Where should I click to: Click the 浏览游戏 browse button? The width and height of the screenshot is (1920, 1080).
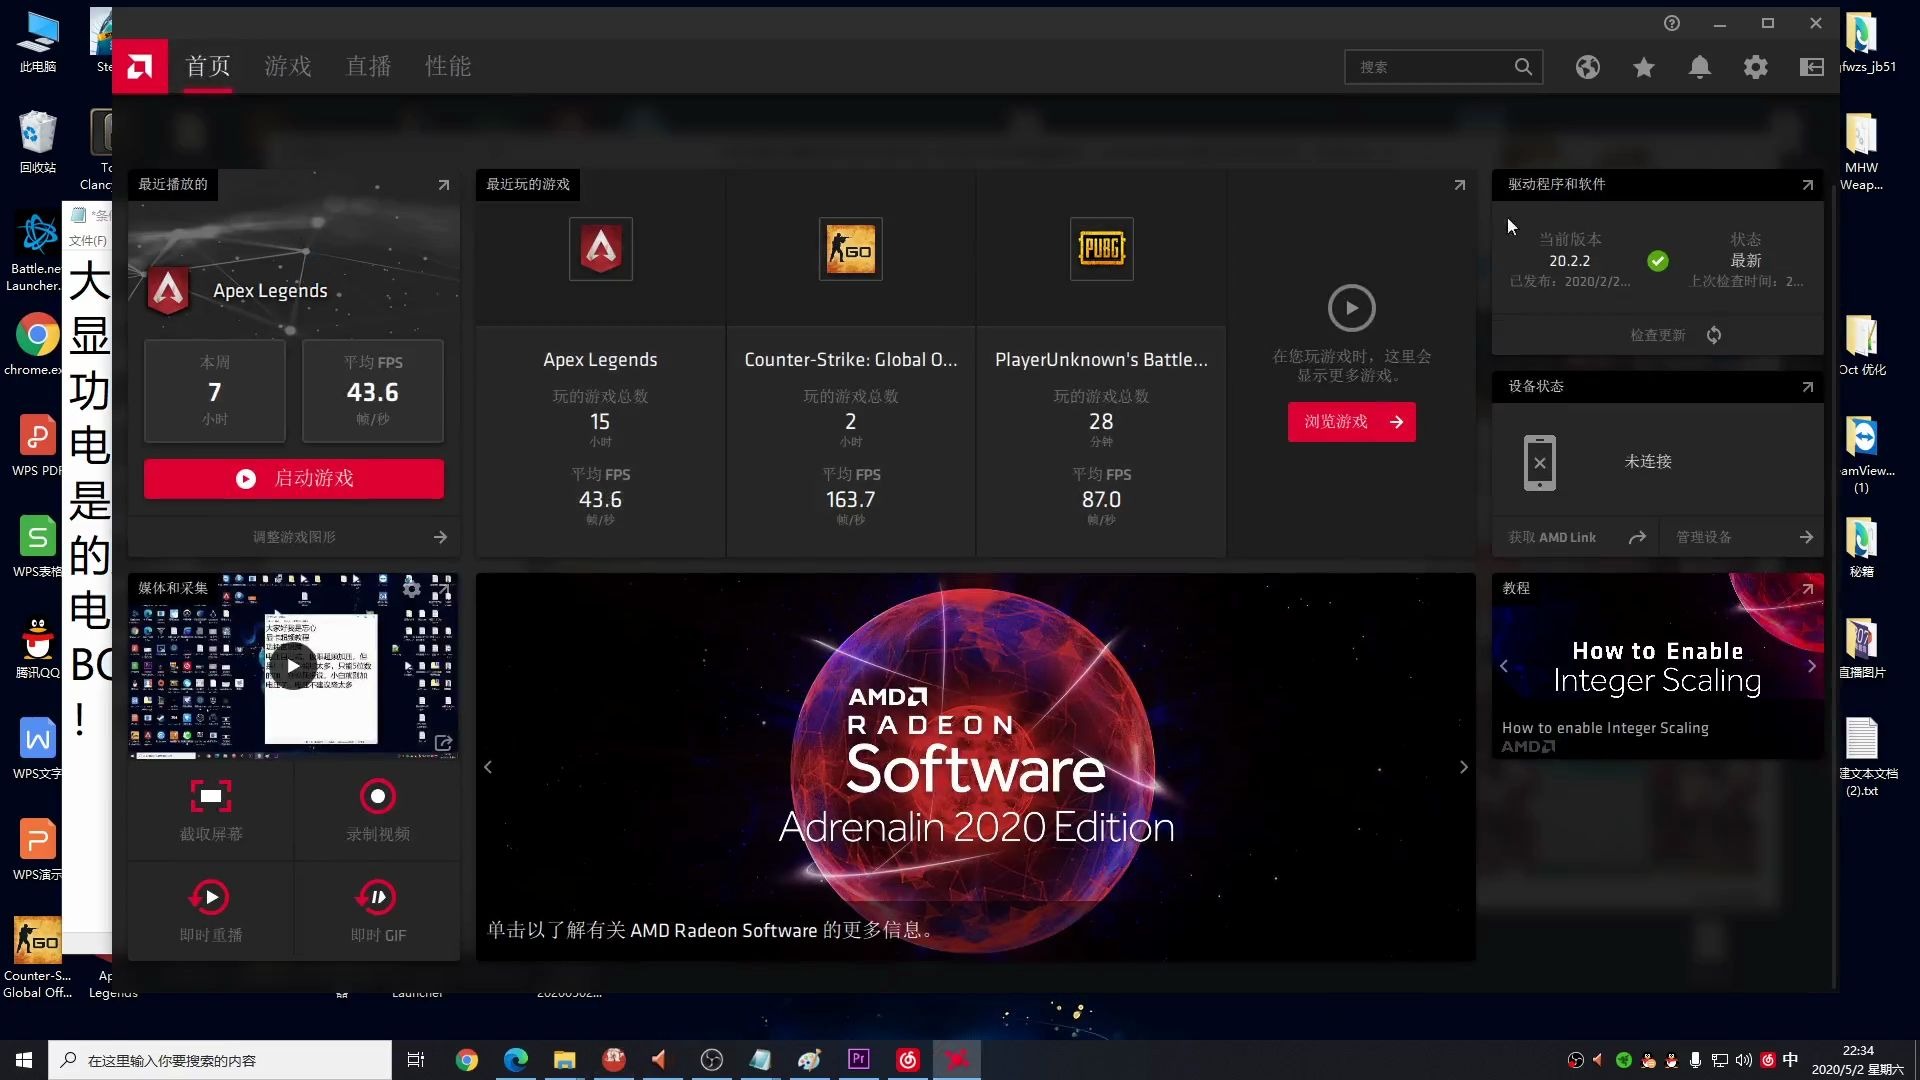click(1352, 422)
